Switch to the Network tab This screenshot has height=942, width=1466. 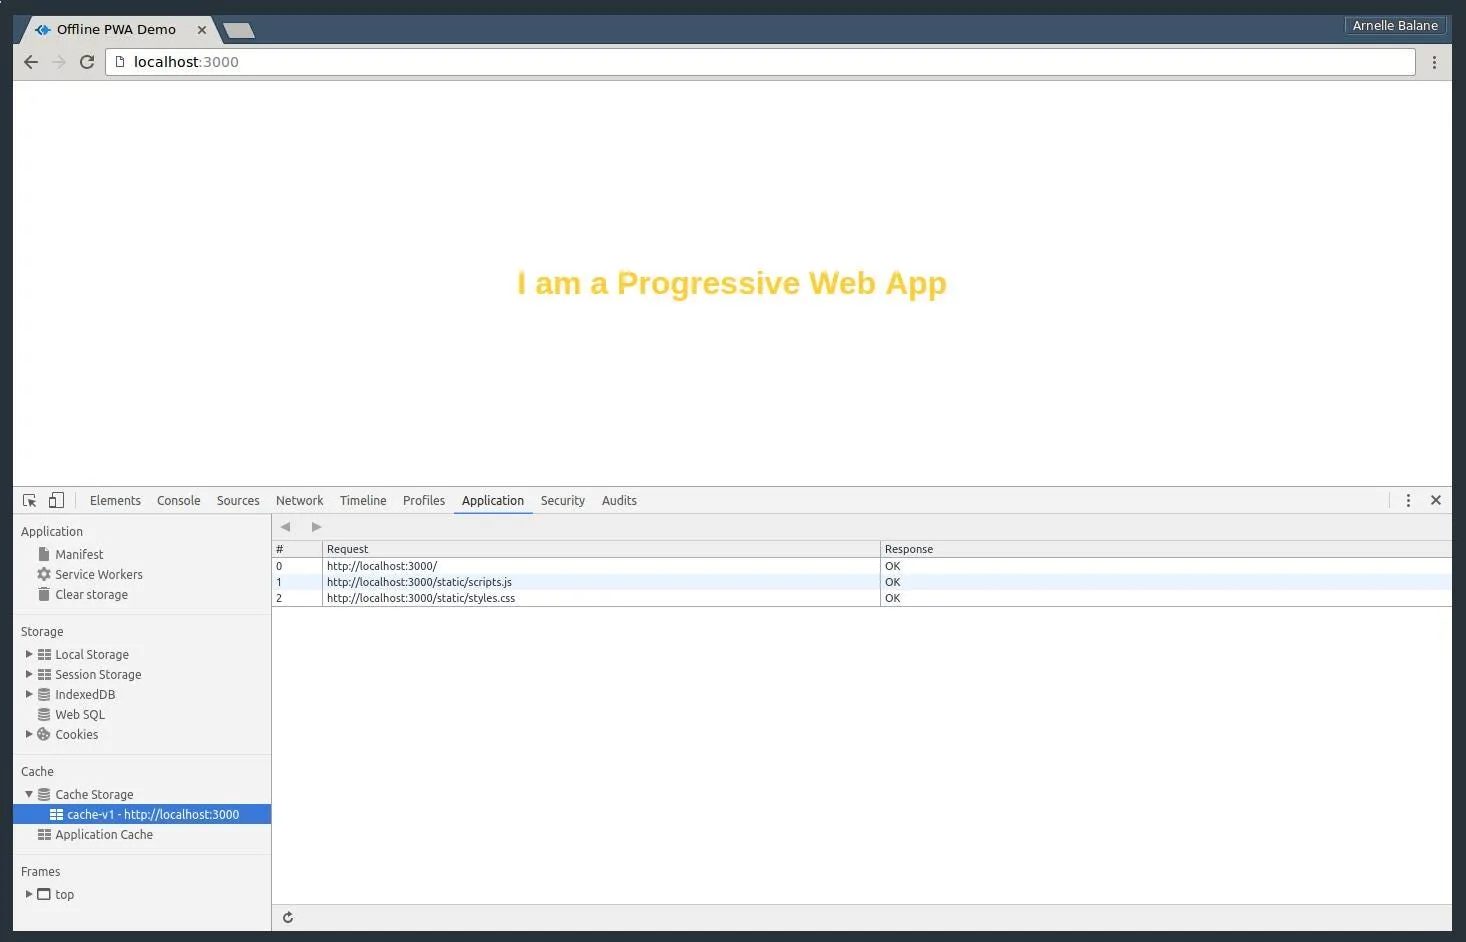299,500
